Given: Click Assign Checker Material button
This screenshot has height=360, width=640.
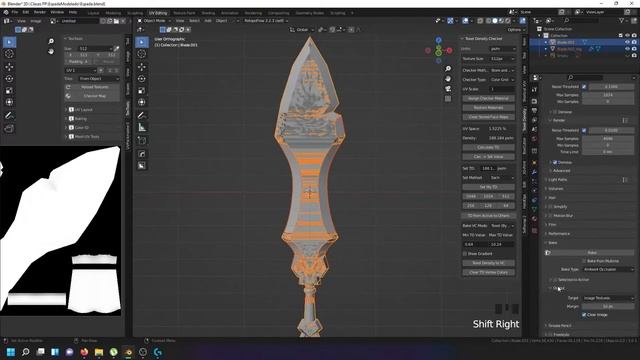Looking at the screenshot, I should click(x=488, y=98).
